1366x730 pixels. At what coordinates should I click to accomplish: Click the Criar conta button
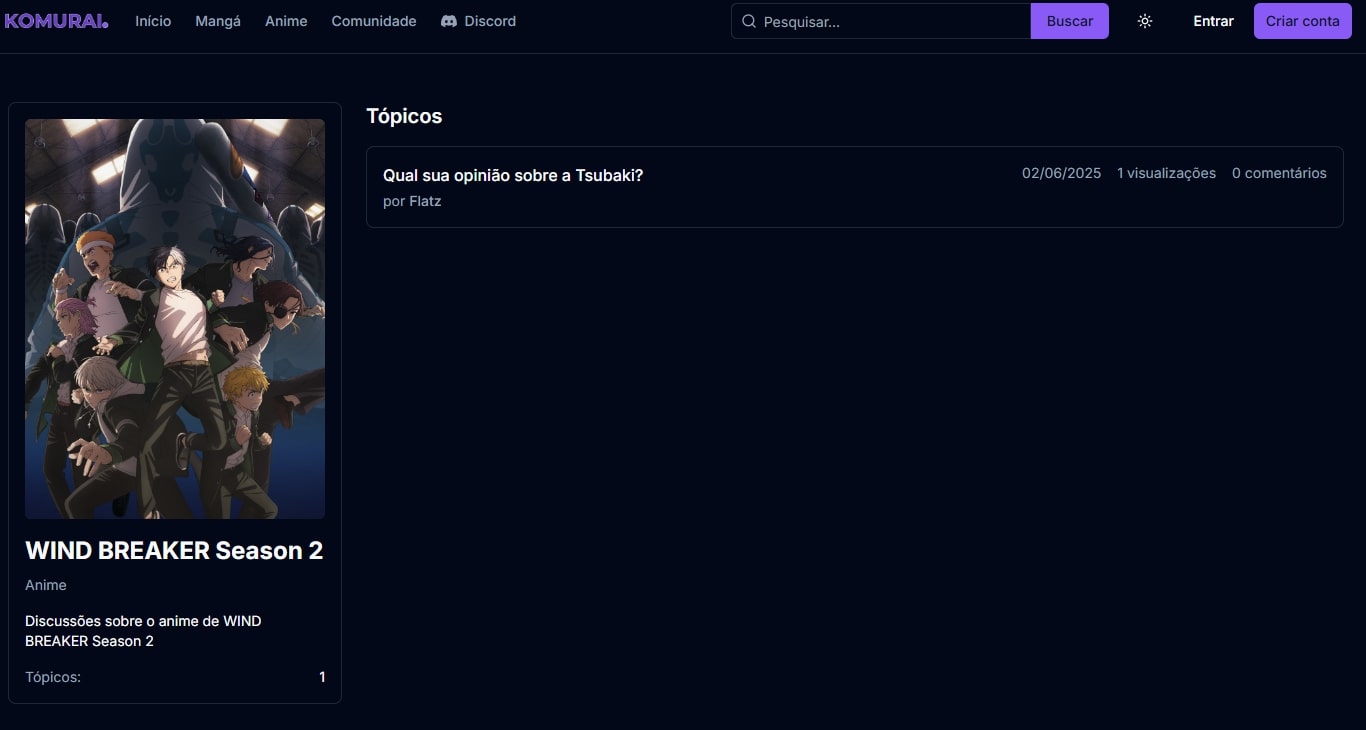(1302, 21)
